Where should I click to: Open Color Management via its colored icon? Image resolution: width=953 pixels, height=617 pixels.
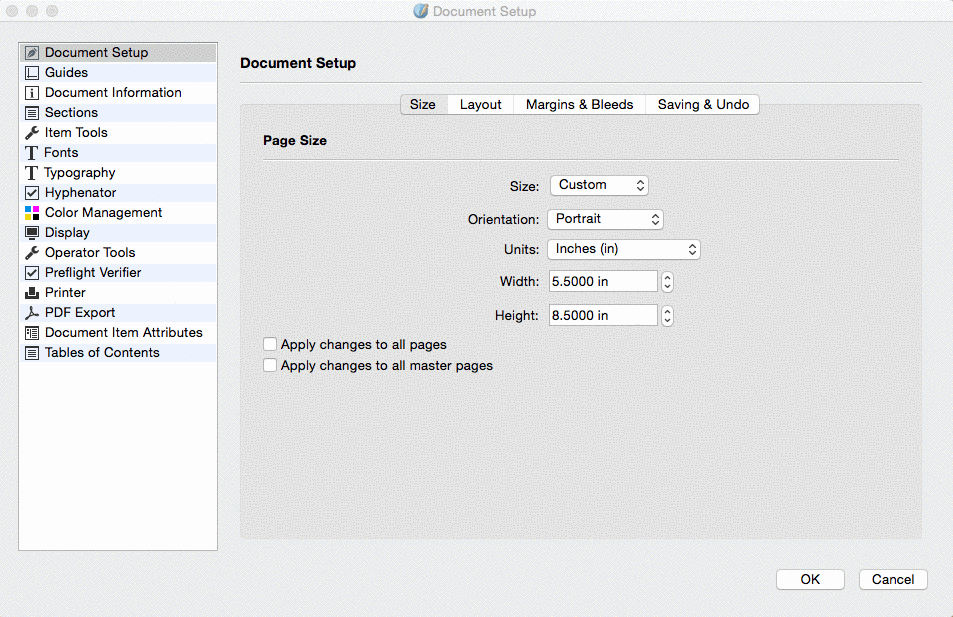32,213
